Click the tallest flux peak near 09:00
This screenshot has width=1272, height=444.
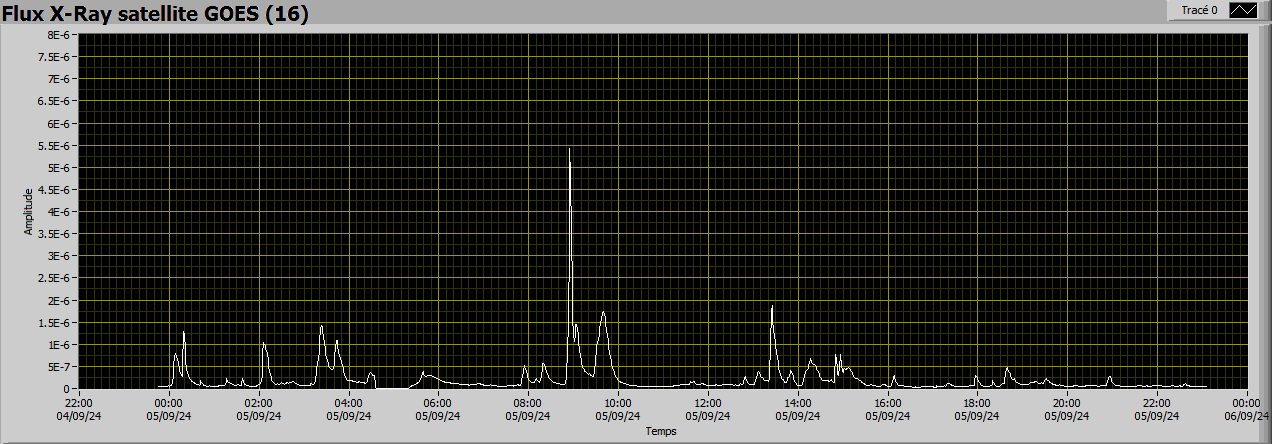(570, 150)
